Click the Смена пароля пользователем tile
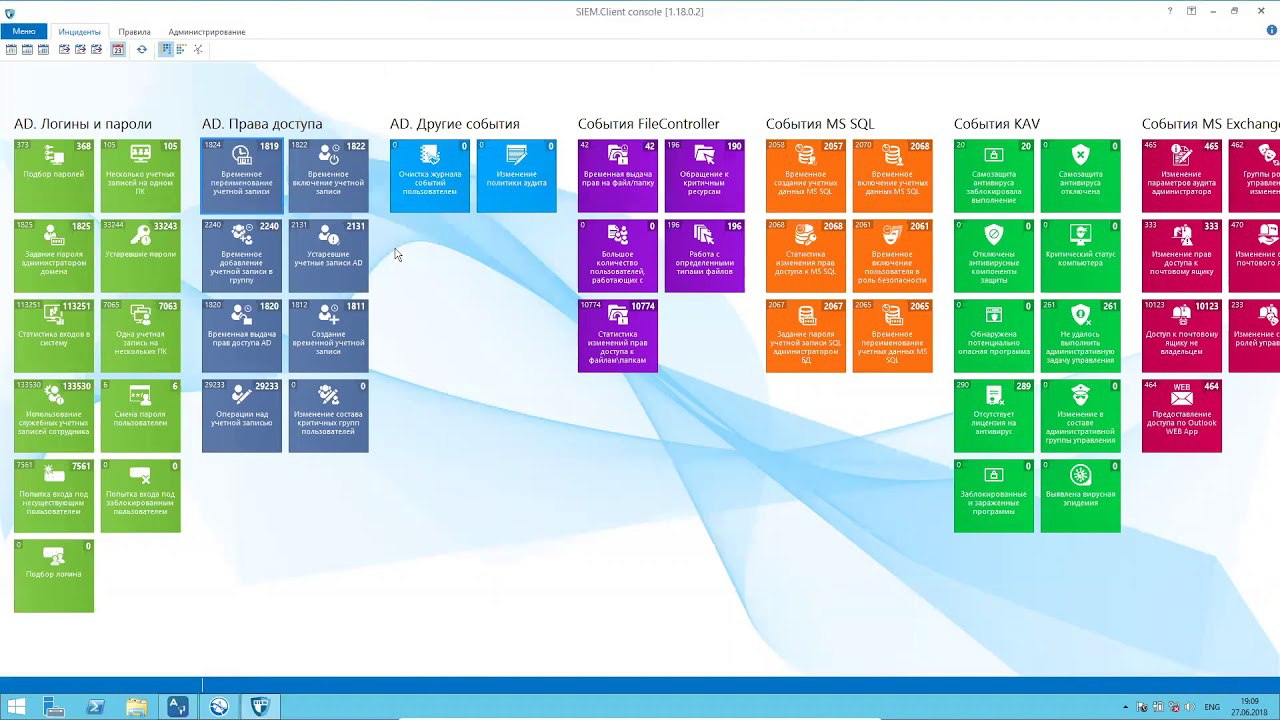This screenshot has width=1280, height=720. pyautogui.click(x=141, y=416)
